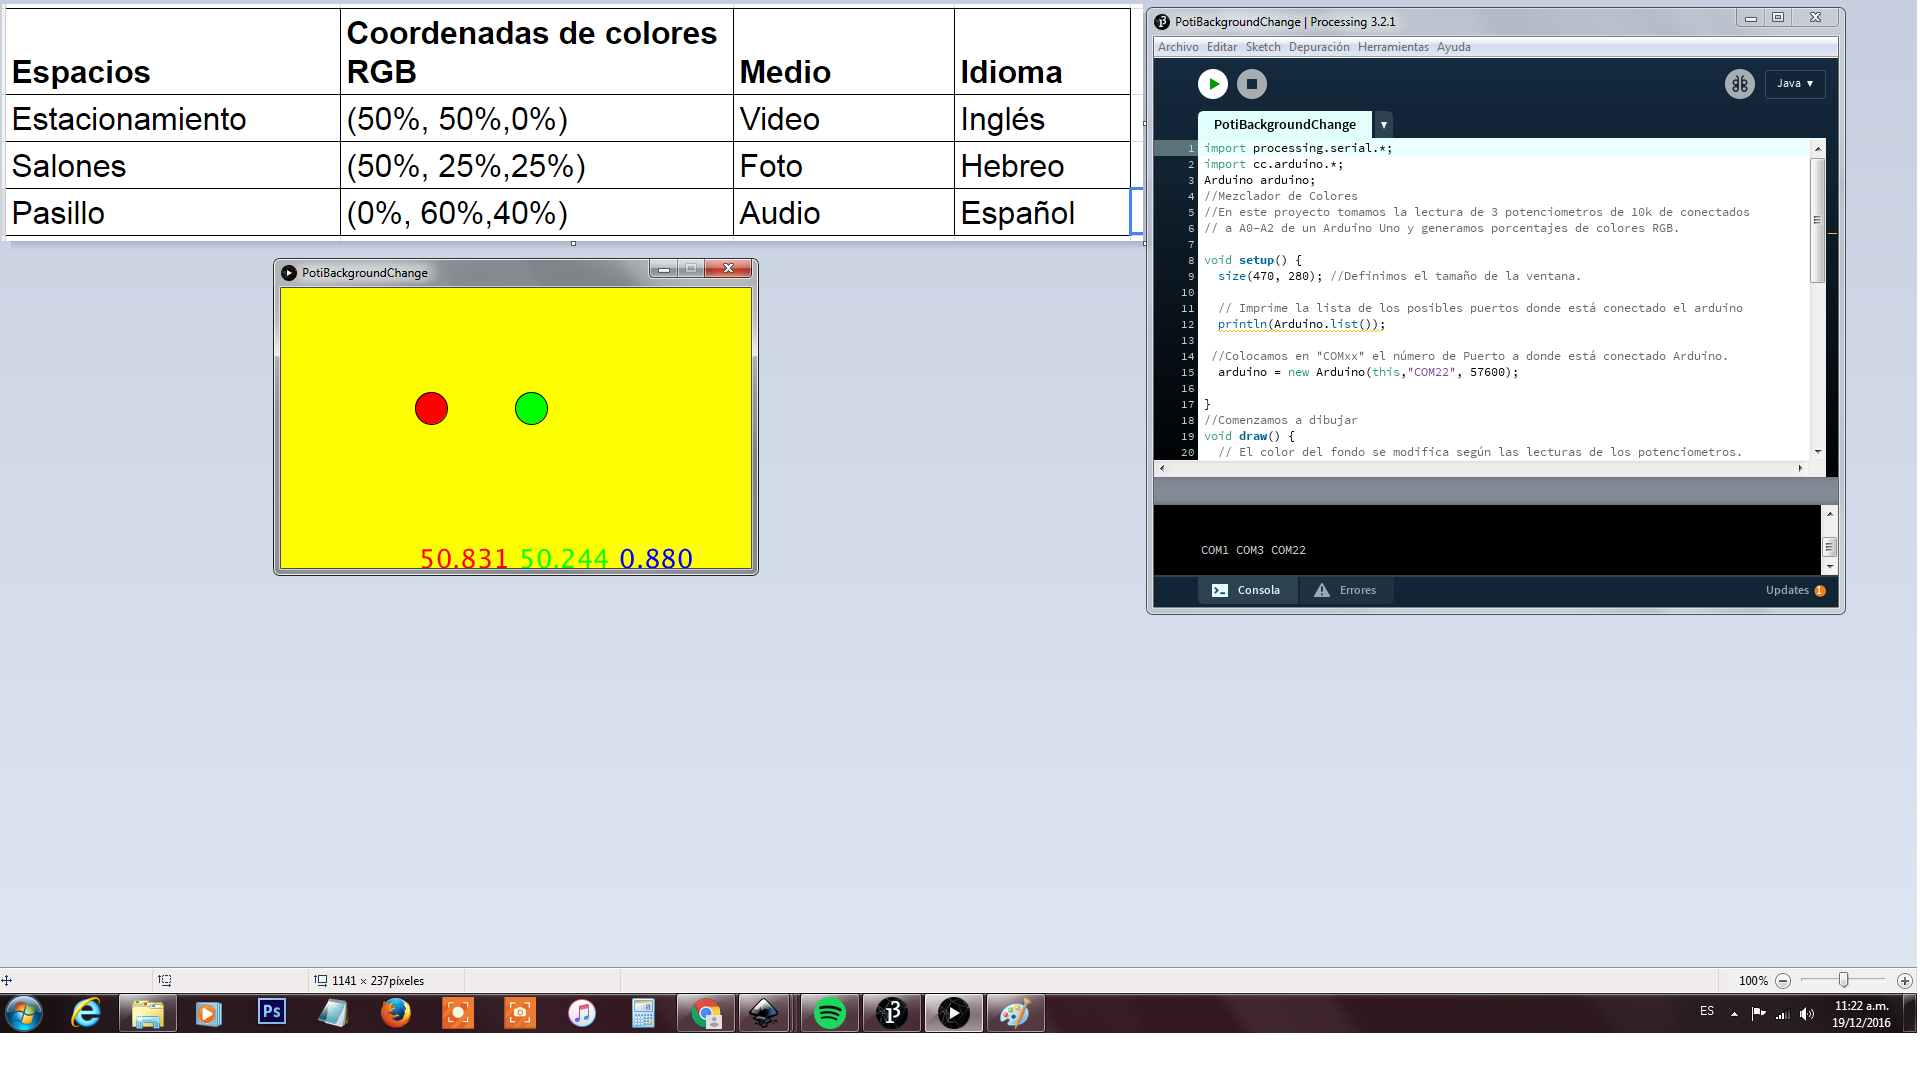Click the Processing taskbar icon

891,1014
